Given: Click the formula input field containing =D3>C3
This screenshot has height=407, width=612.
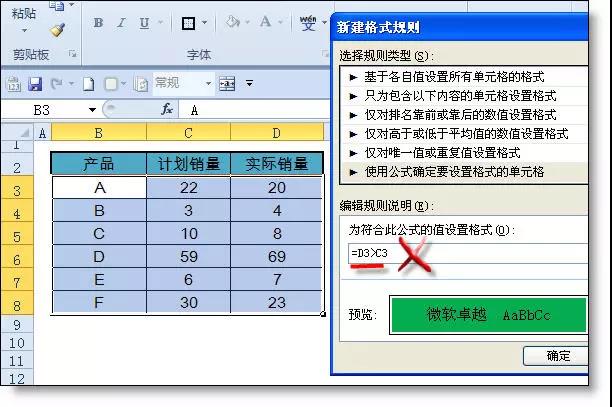Looking at the screenshot, I should pos(465,254).
